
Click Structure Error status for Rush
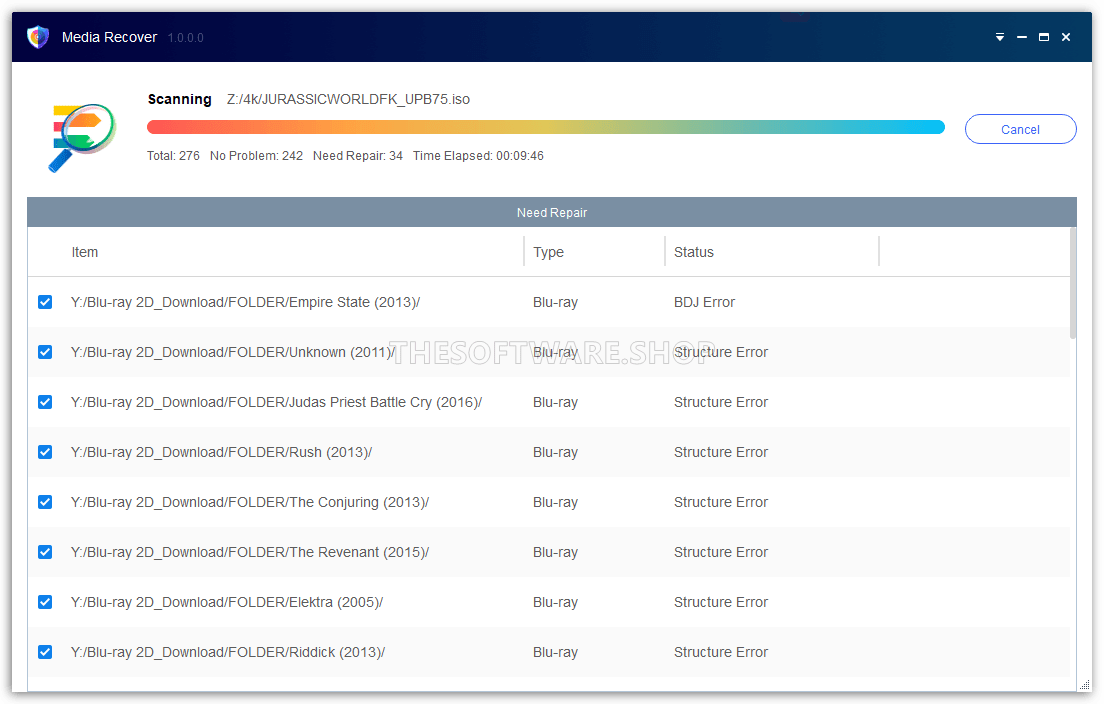[x=720, y=452]
